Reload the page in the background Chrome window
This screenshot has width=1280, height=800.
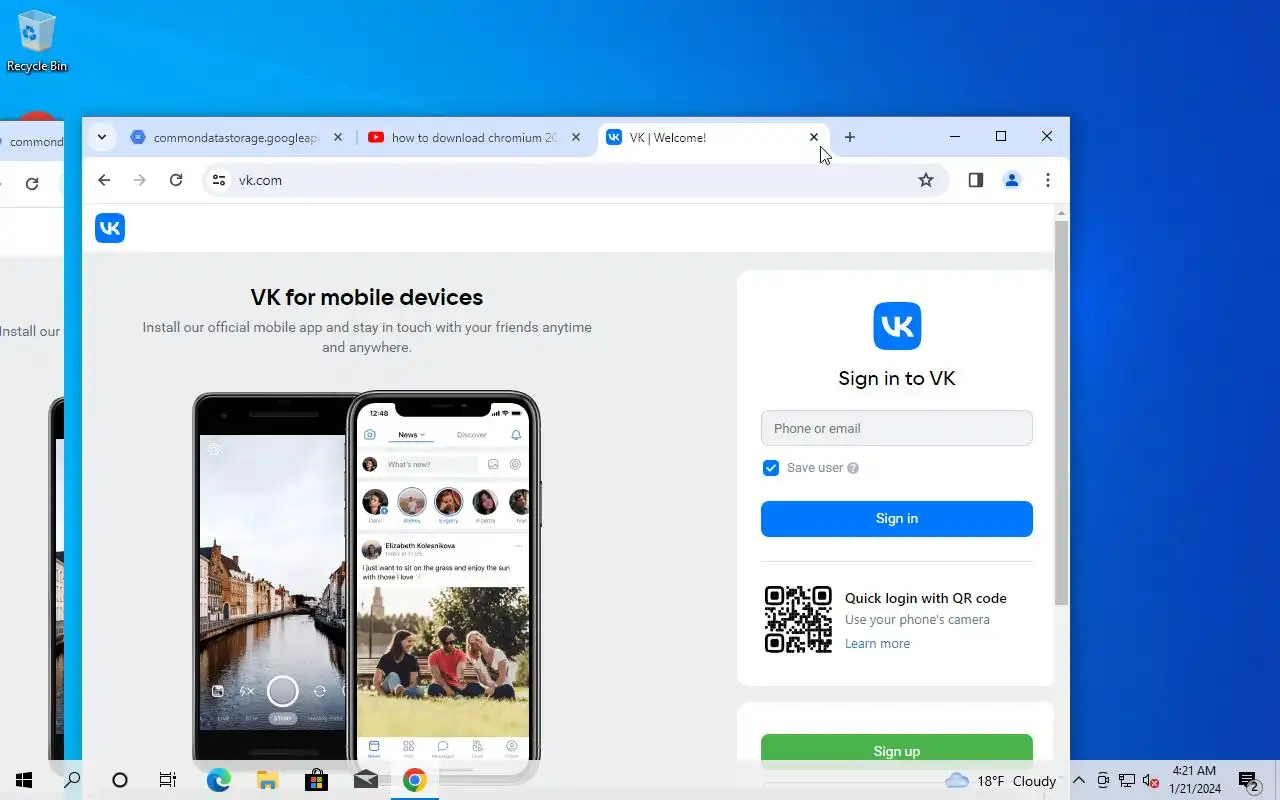pyautogui.click(x=32, y=184)
